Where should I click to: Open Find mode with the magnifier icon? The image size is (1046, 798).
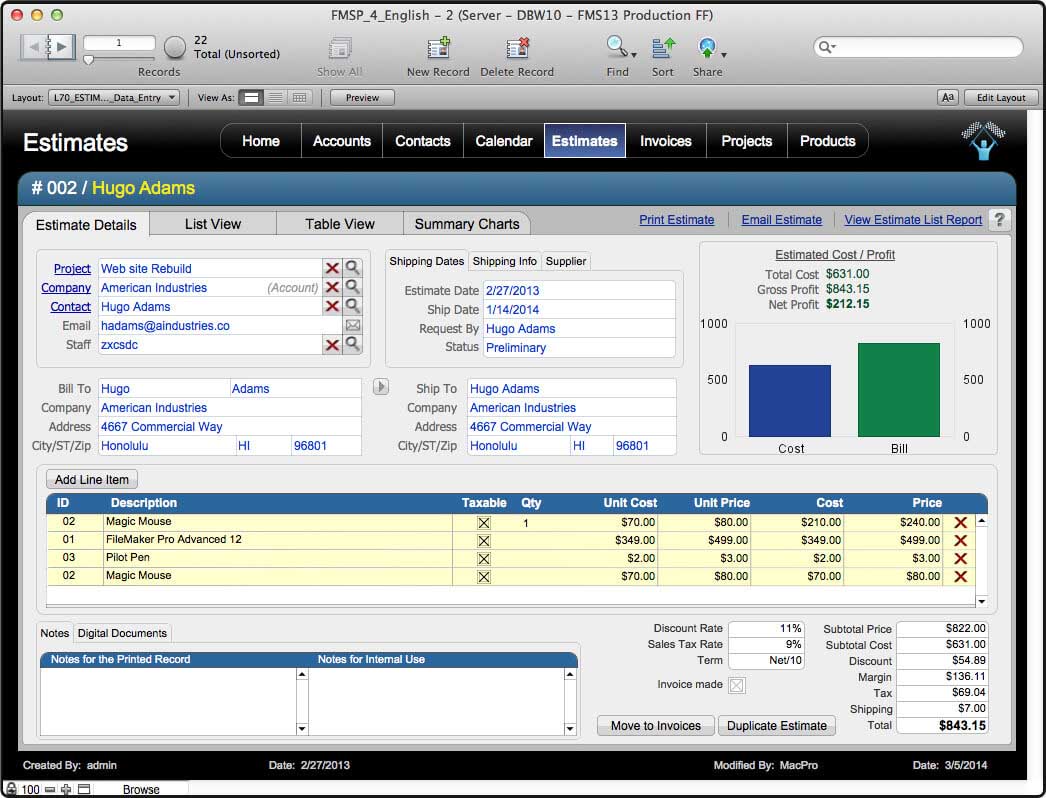point(616,47)
